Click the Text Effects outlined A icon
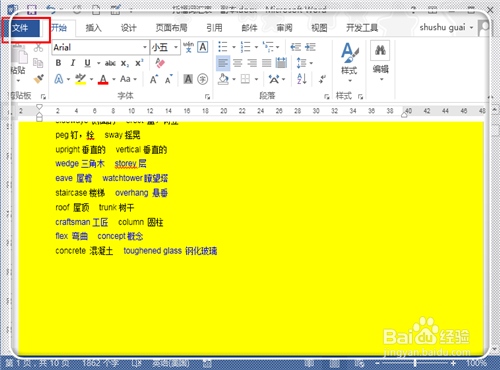Viewport: 500px width, 370px height. [x=59, y=79]
